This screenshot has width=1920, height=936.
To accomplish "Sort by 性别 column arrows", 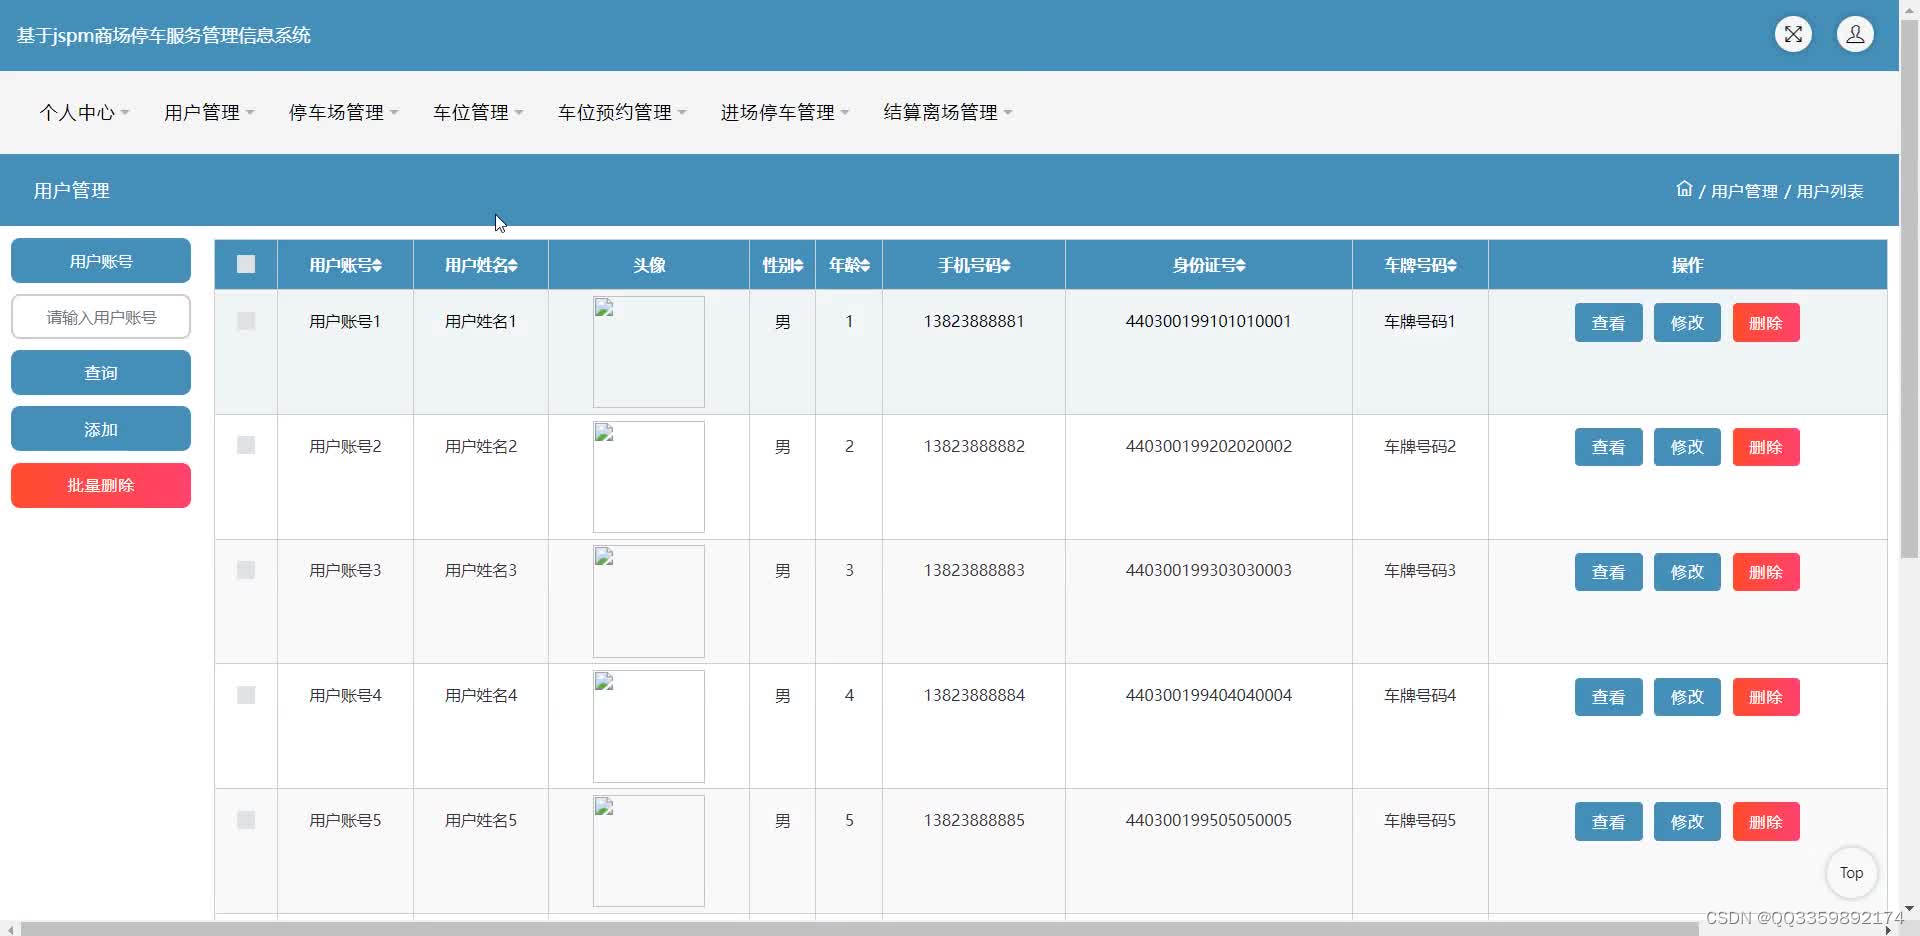I will click(x=798, y=266).
